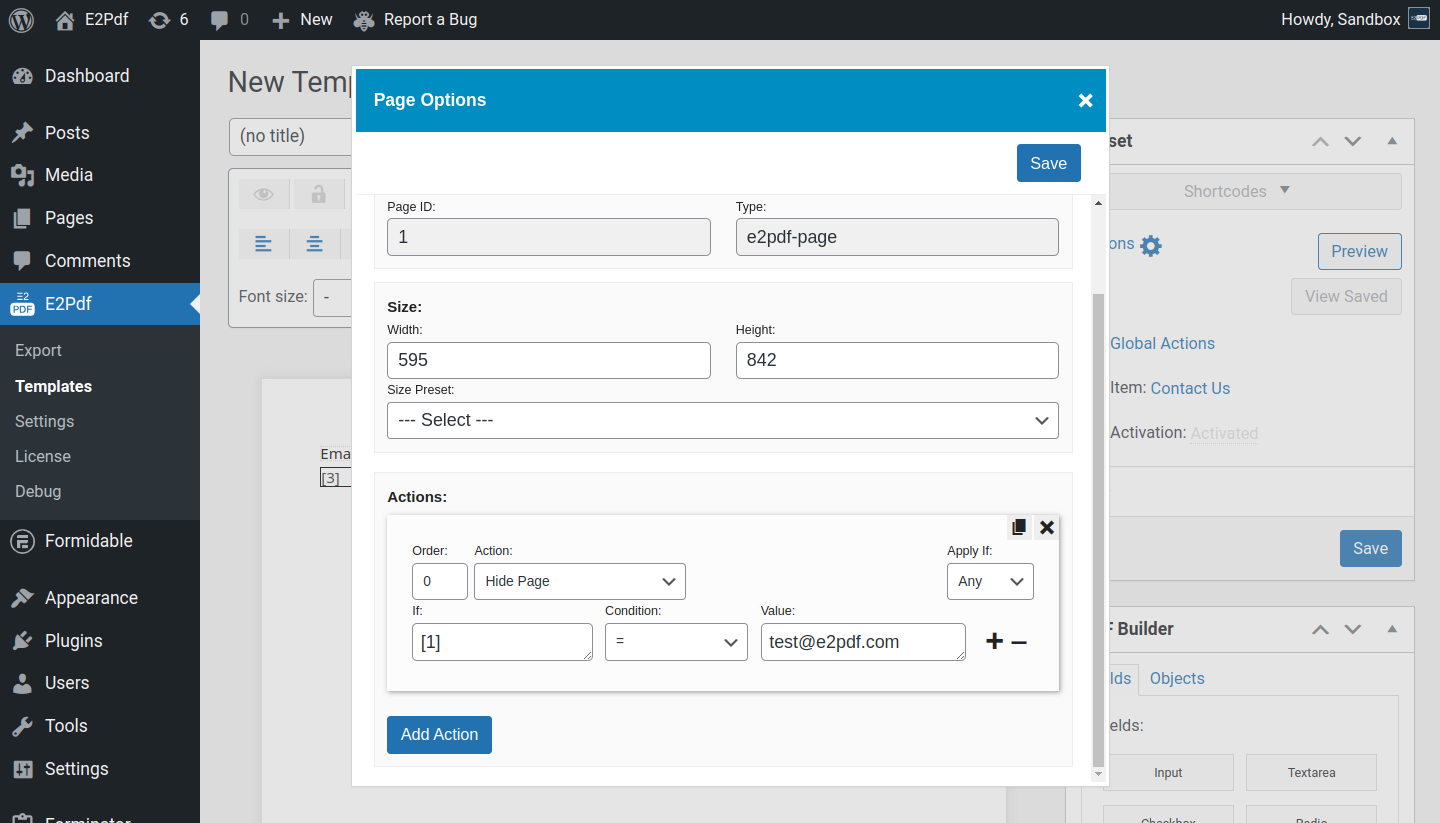Click the Add Action button

click(439, 734)
